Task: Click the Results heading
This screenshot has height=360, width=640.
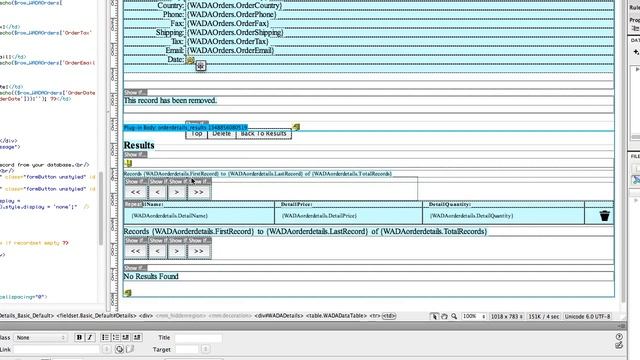Action: [139, 145]
